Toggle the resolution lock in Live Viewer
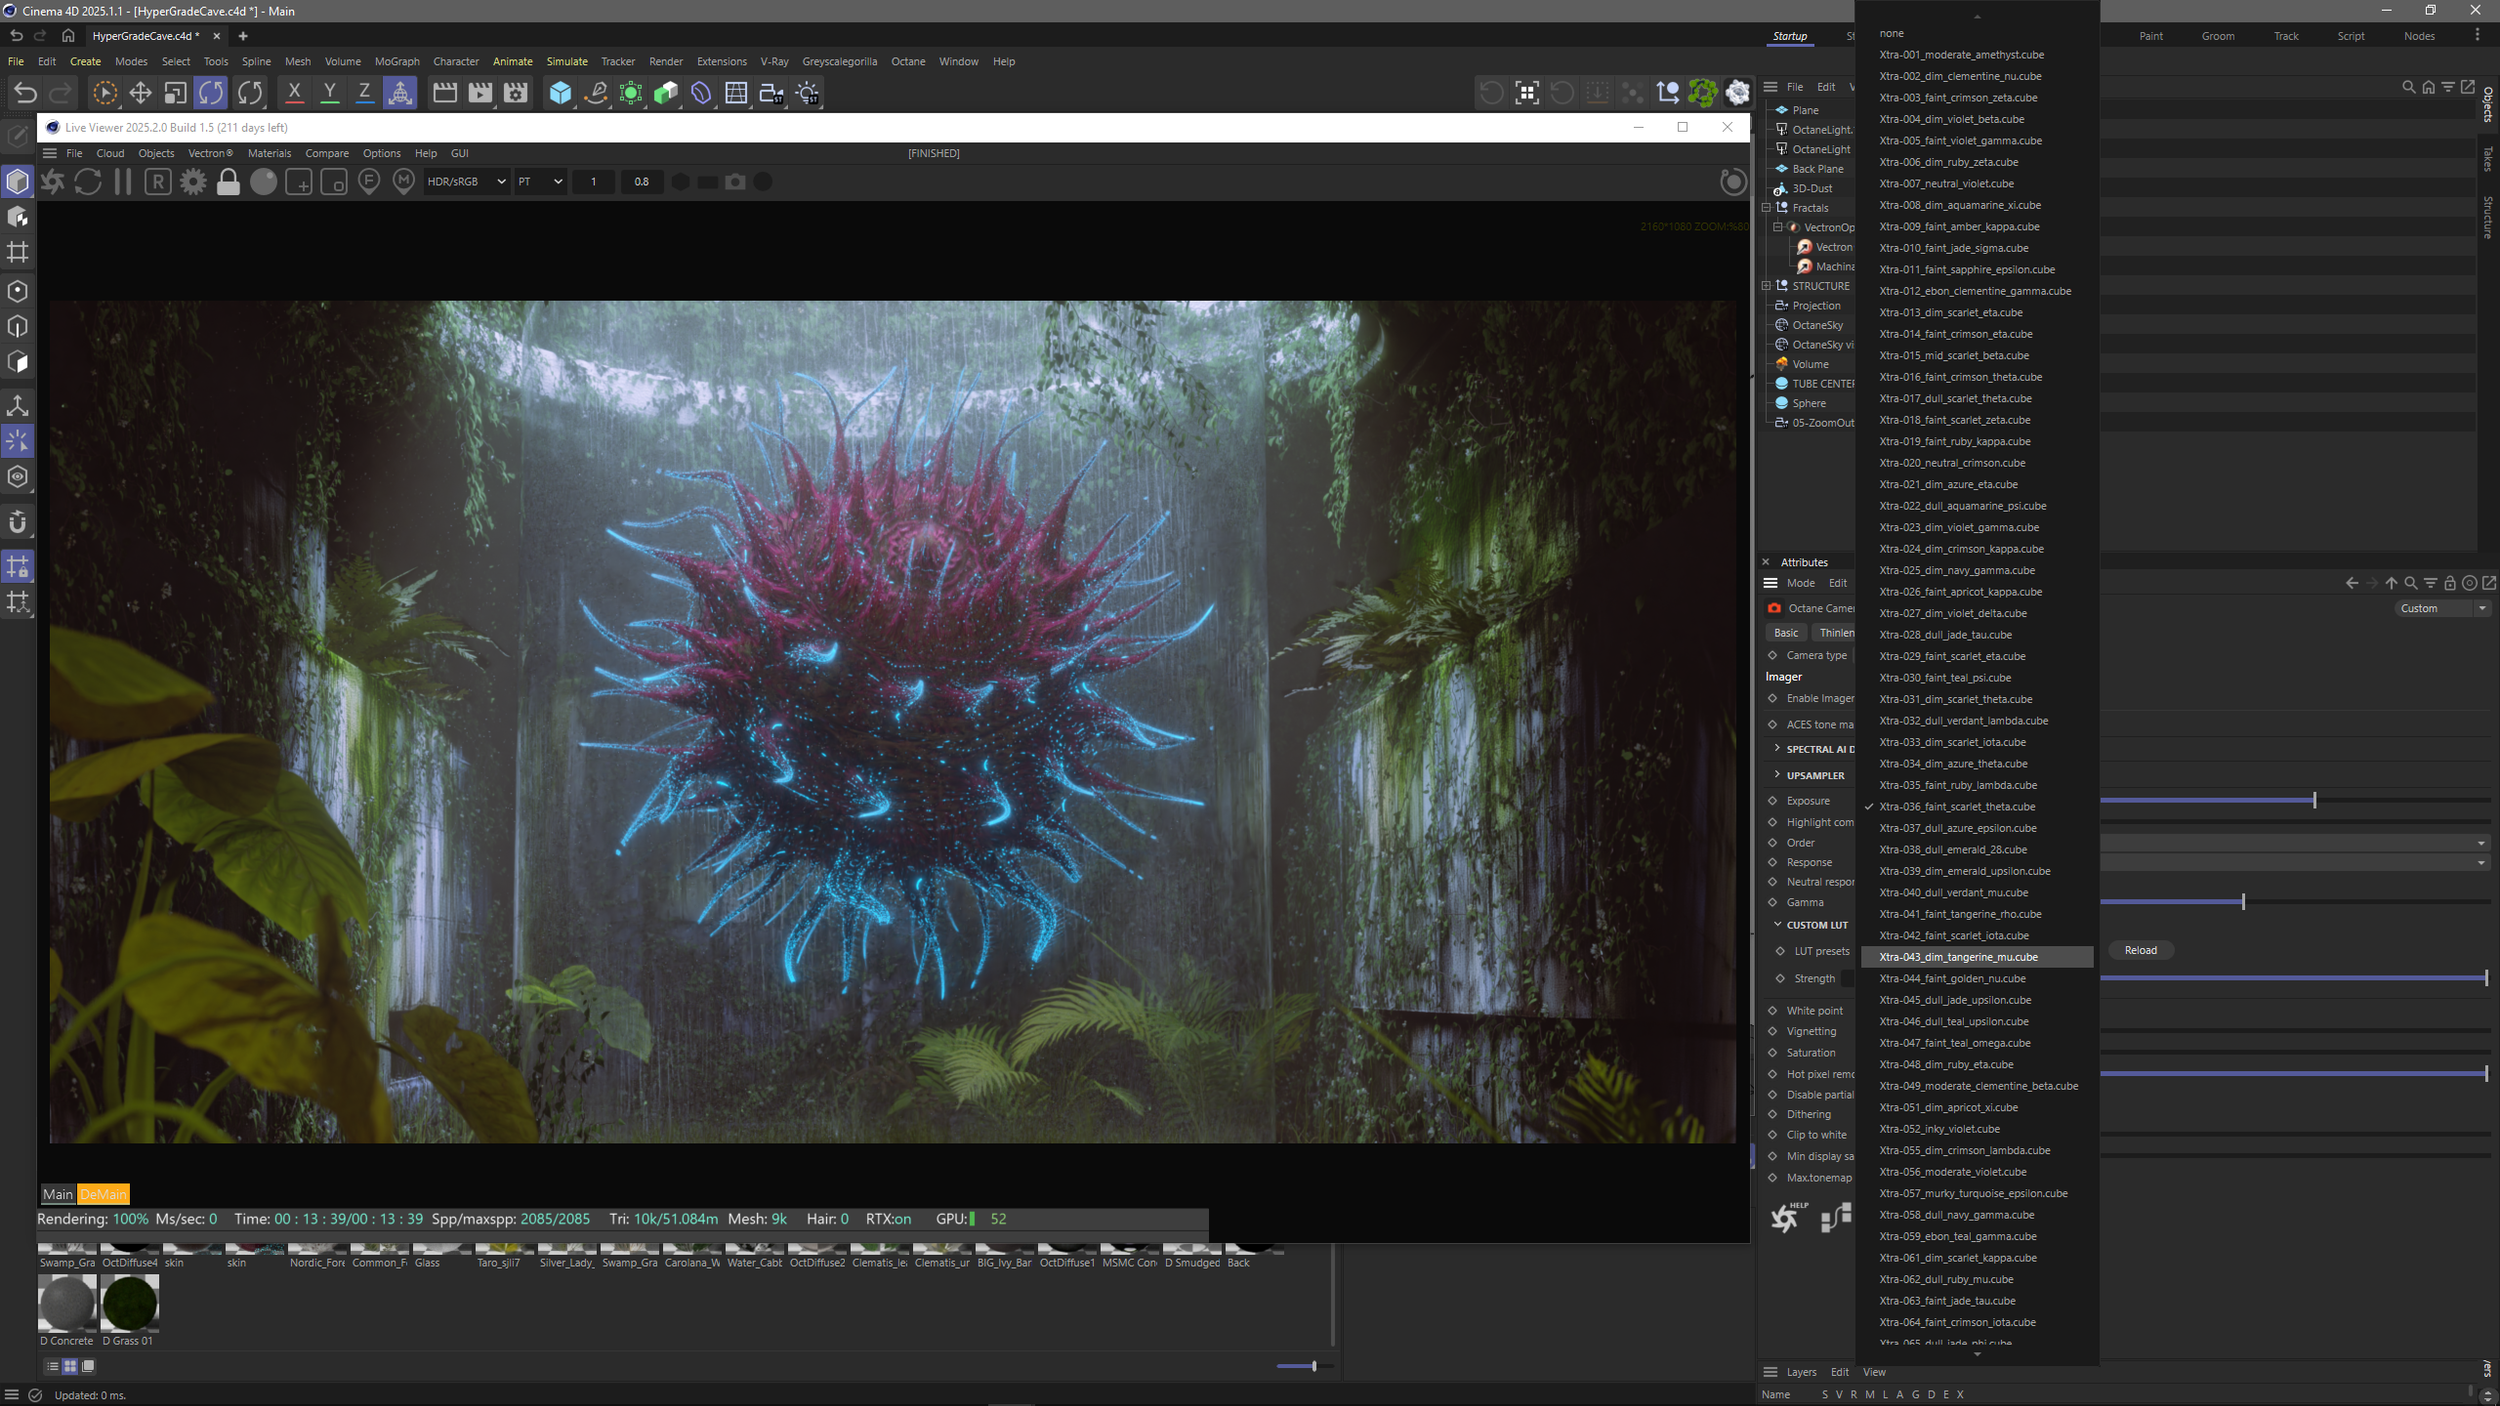This screenshot has width=2500, height=1406. pos(227,182)
